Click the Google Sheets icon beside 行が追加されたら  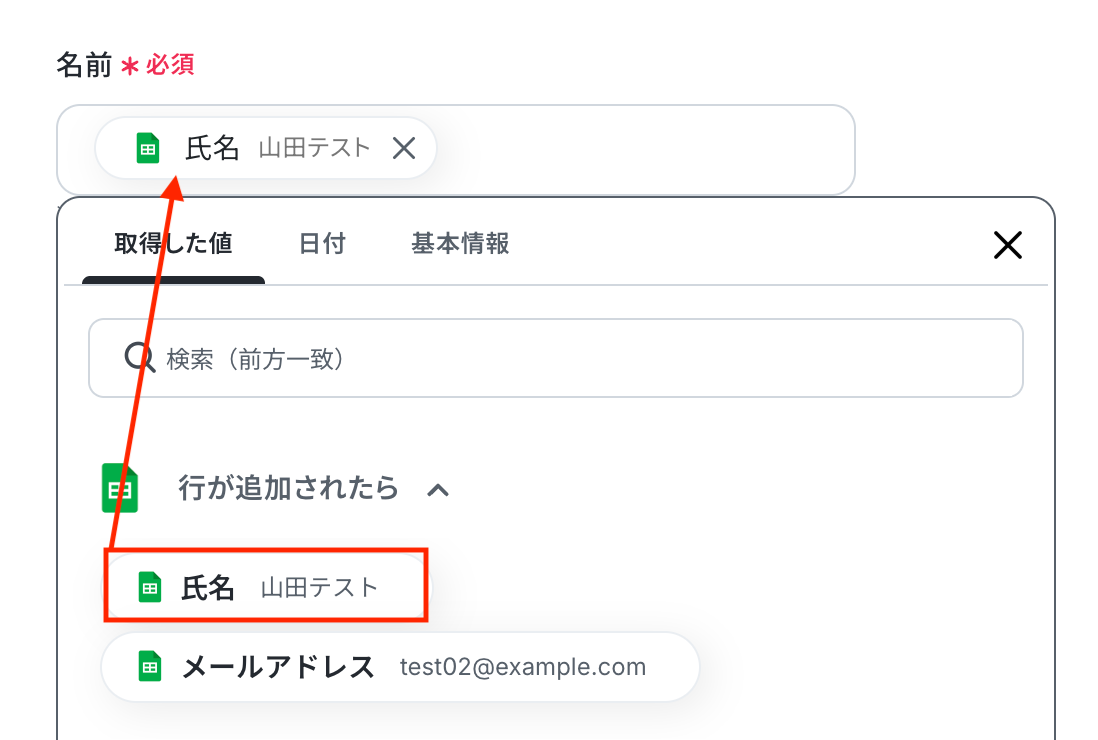[119, 488]
